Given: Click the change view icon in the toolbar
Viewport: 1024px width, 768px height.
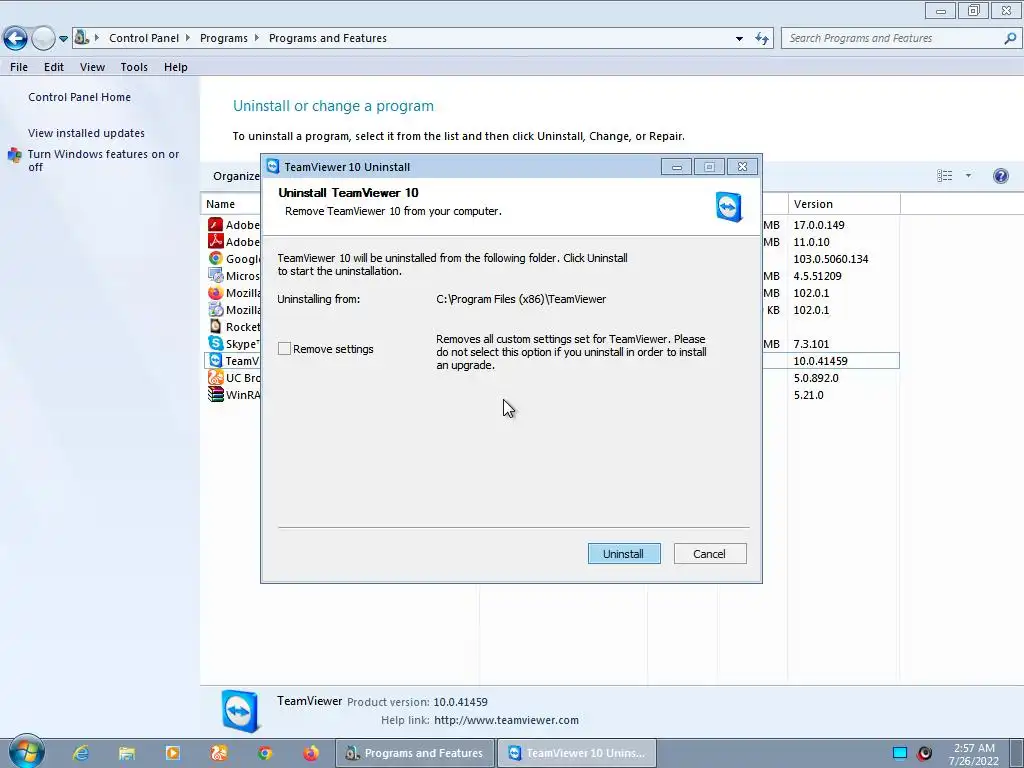Looking at the screenshot, I should (x=944, y=176).
